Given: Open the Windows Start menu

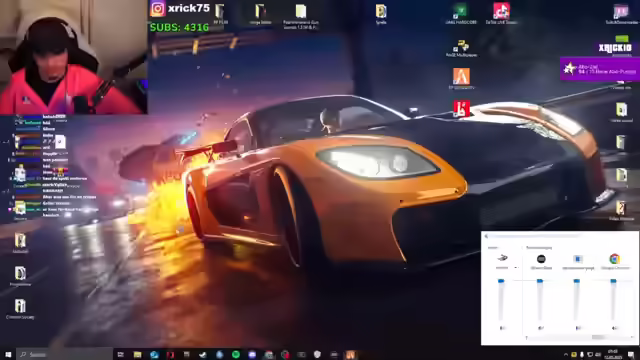Looking at the screenshot, I should point(8,354).
